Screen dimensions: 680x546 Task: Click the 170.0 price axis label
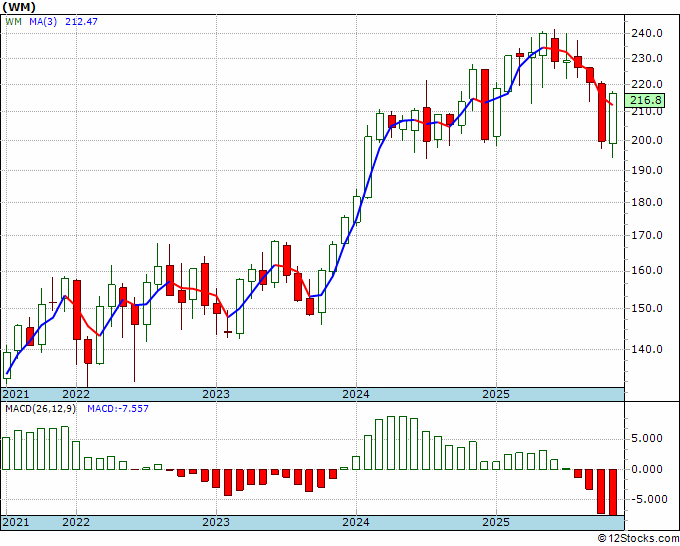[x=646, y=235]
